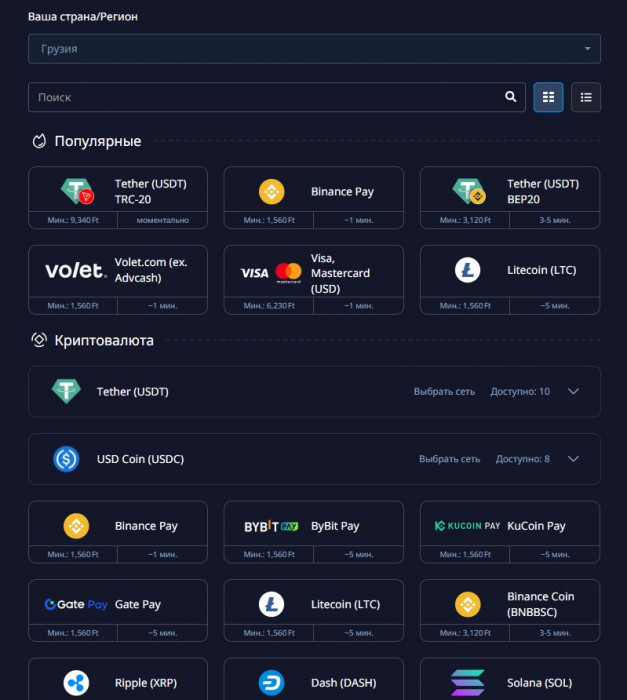Select Binance Pay label in Популярные
Screen dimensions: 627x700
click(x=342, y=192)
